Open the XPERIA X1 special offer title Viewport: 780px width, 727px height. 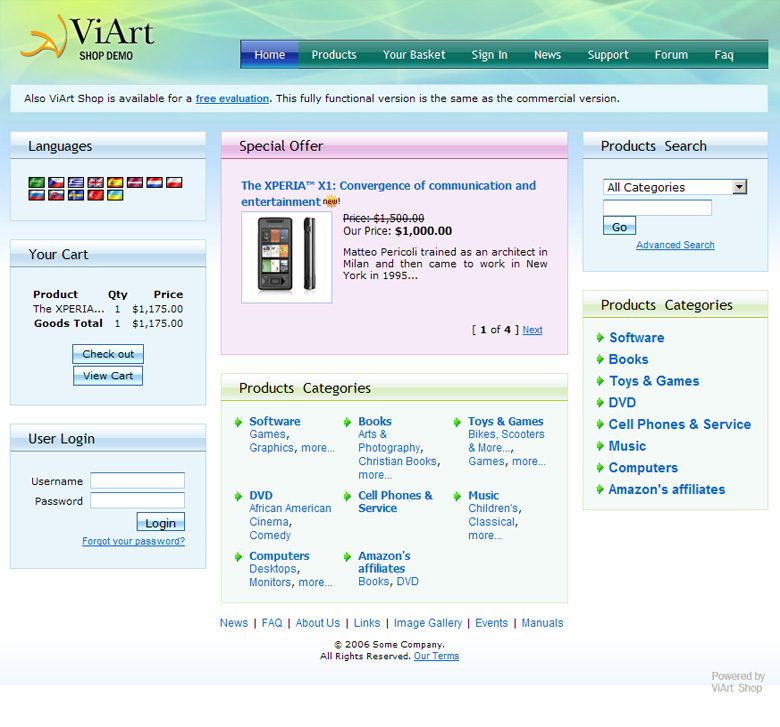pos(389,194)
